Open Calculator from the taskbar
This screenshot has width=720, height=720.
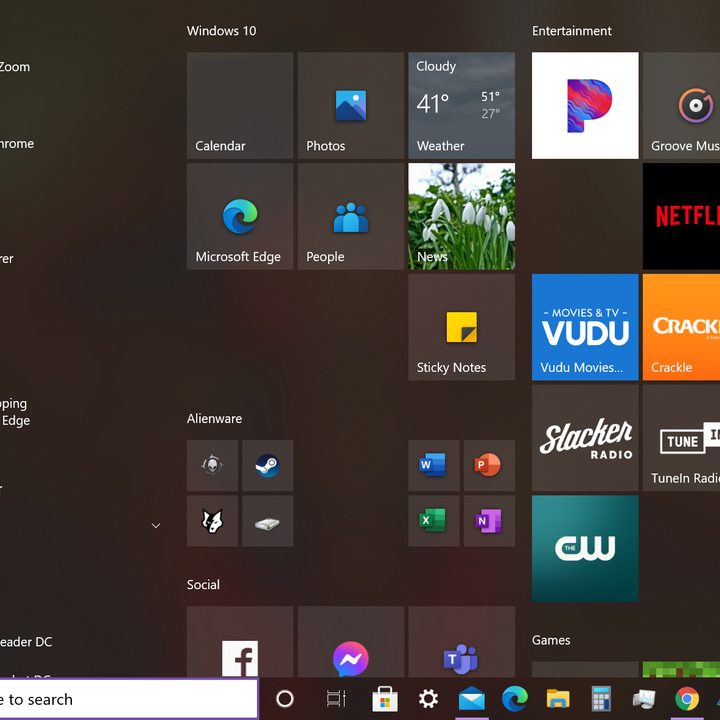pyautogui.click(x=601, y=699)
